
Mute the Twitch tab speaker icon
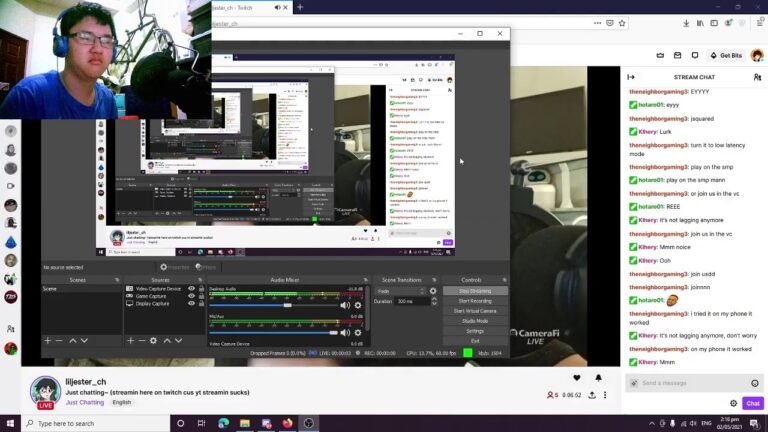pos(277,7)
